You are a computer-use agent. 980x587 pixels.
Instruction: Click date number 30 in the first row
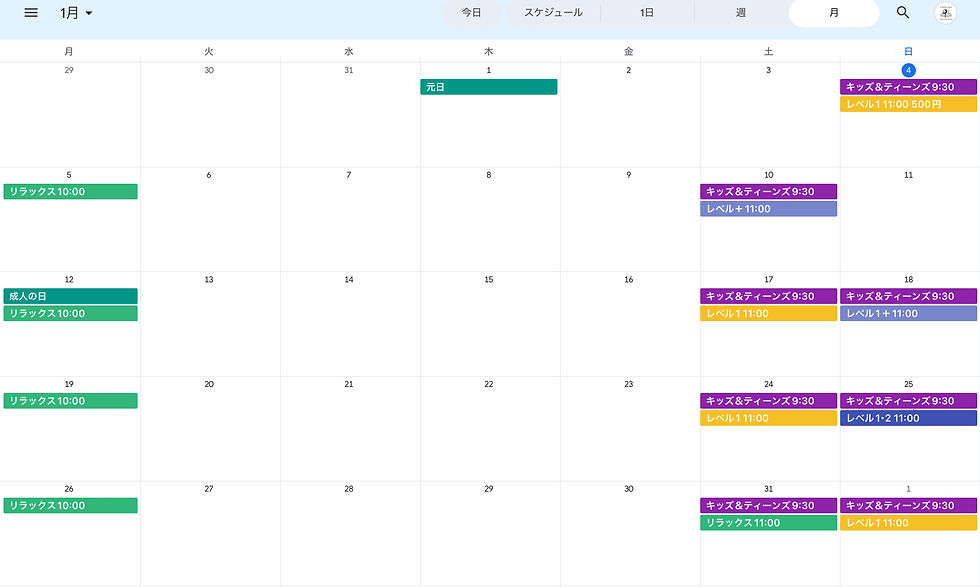click(x=209, y=70)
